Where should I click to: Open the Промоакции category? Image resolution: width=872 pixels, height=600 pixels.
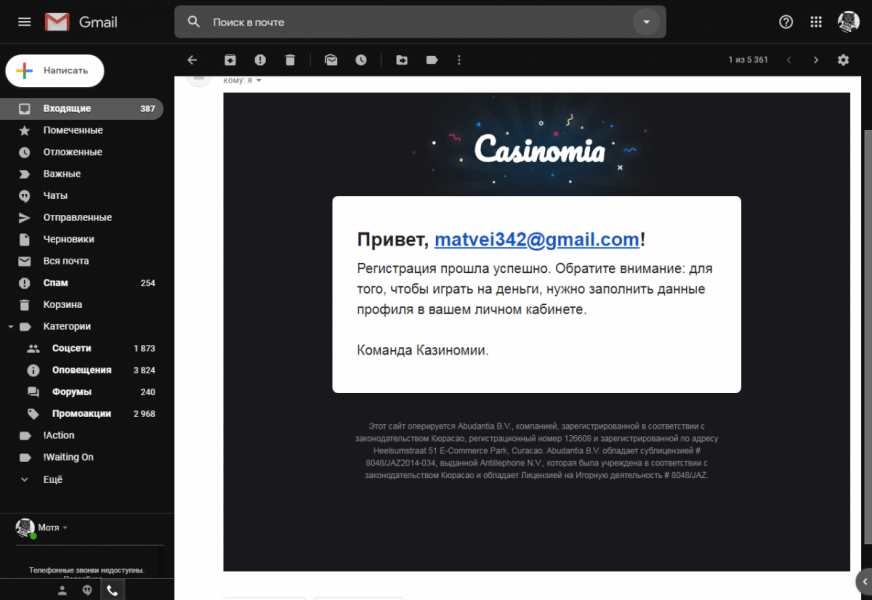(x=81, y=413)
